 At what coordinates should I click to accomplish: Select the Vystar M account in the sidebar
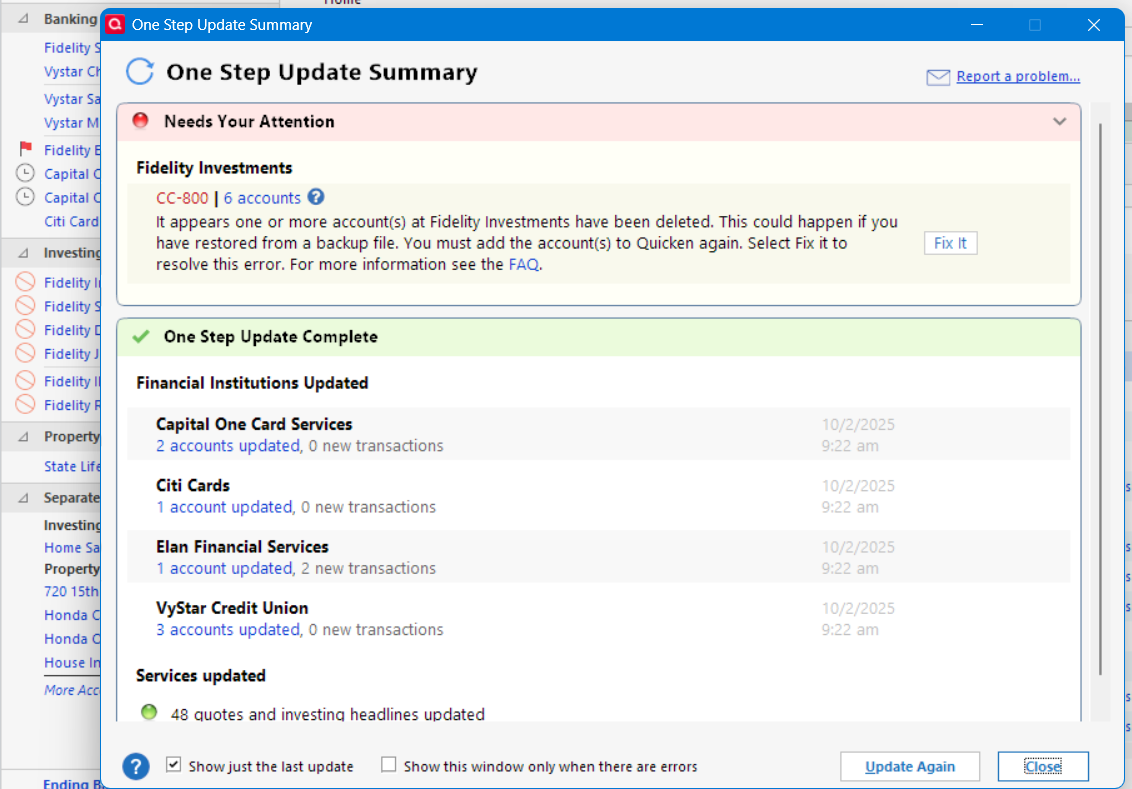71,123
